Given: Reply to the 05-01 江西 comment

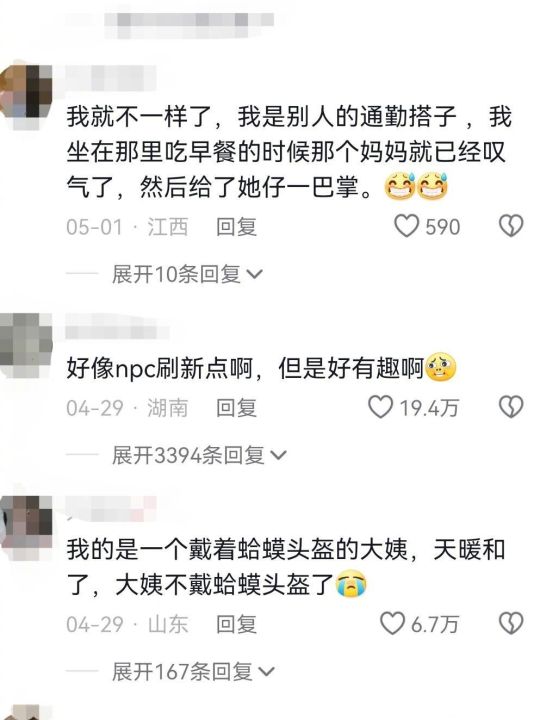Looking at the screenshot, I should [x=236, y=227].
